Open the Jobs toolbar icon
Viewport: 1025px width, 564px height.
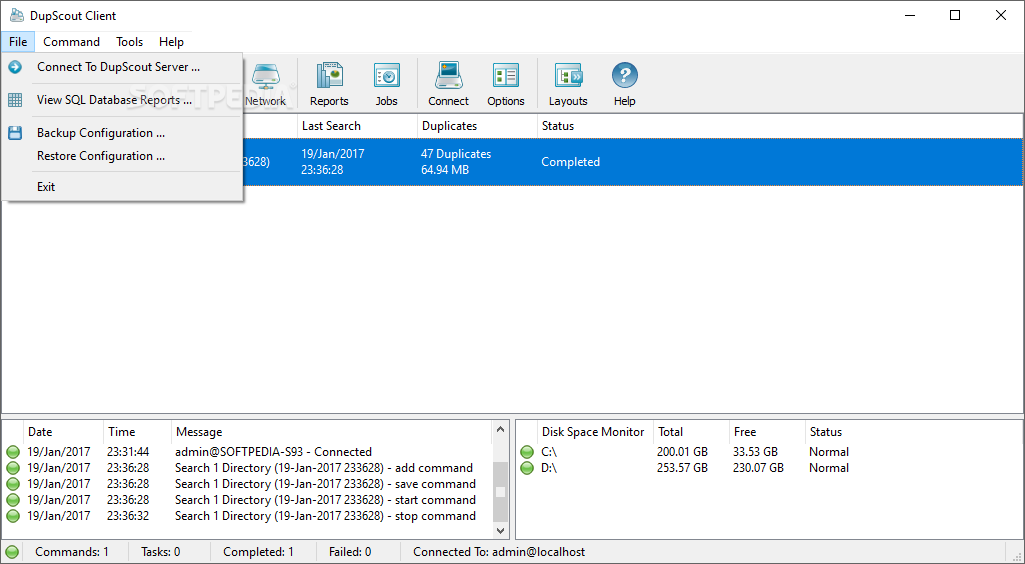[x=386, y=76]
